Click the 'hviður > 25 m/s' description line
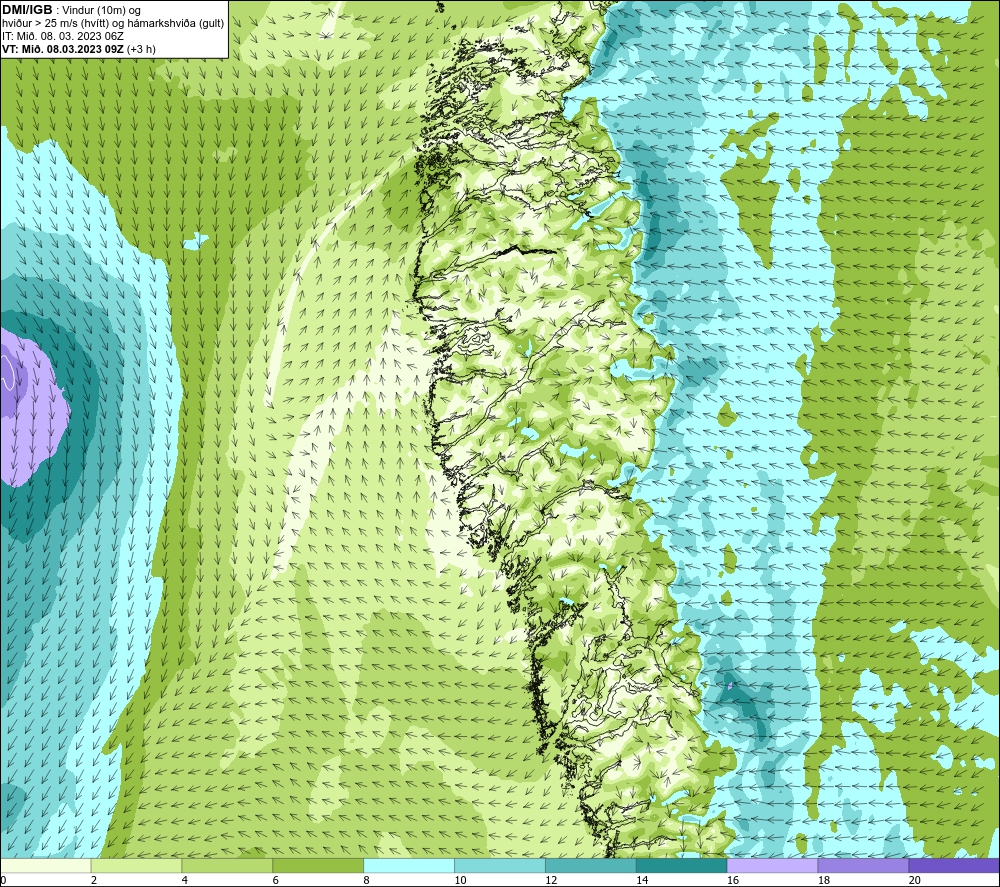 (113, 23)
